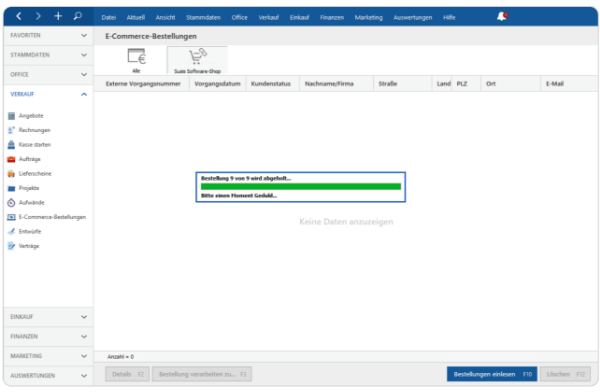
Task: Click Bestellungen einlesen F10 button
Action: tap(492, 374)
